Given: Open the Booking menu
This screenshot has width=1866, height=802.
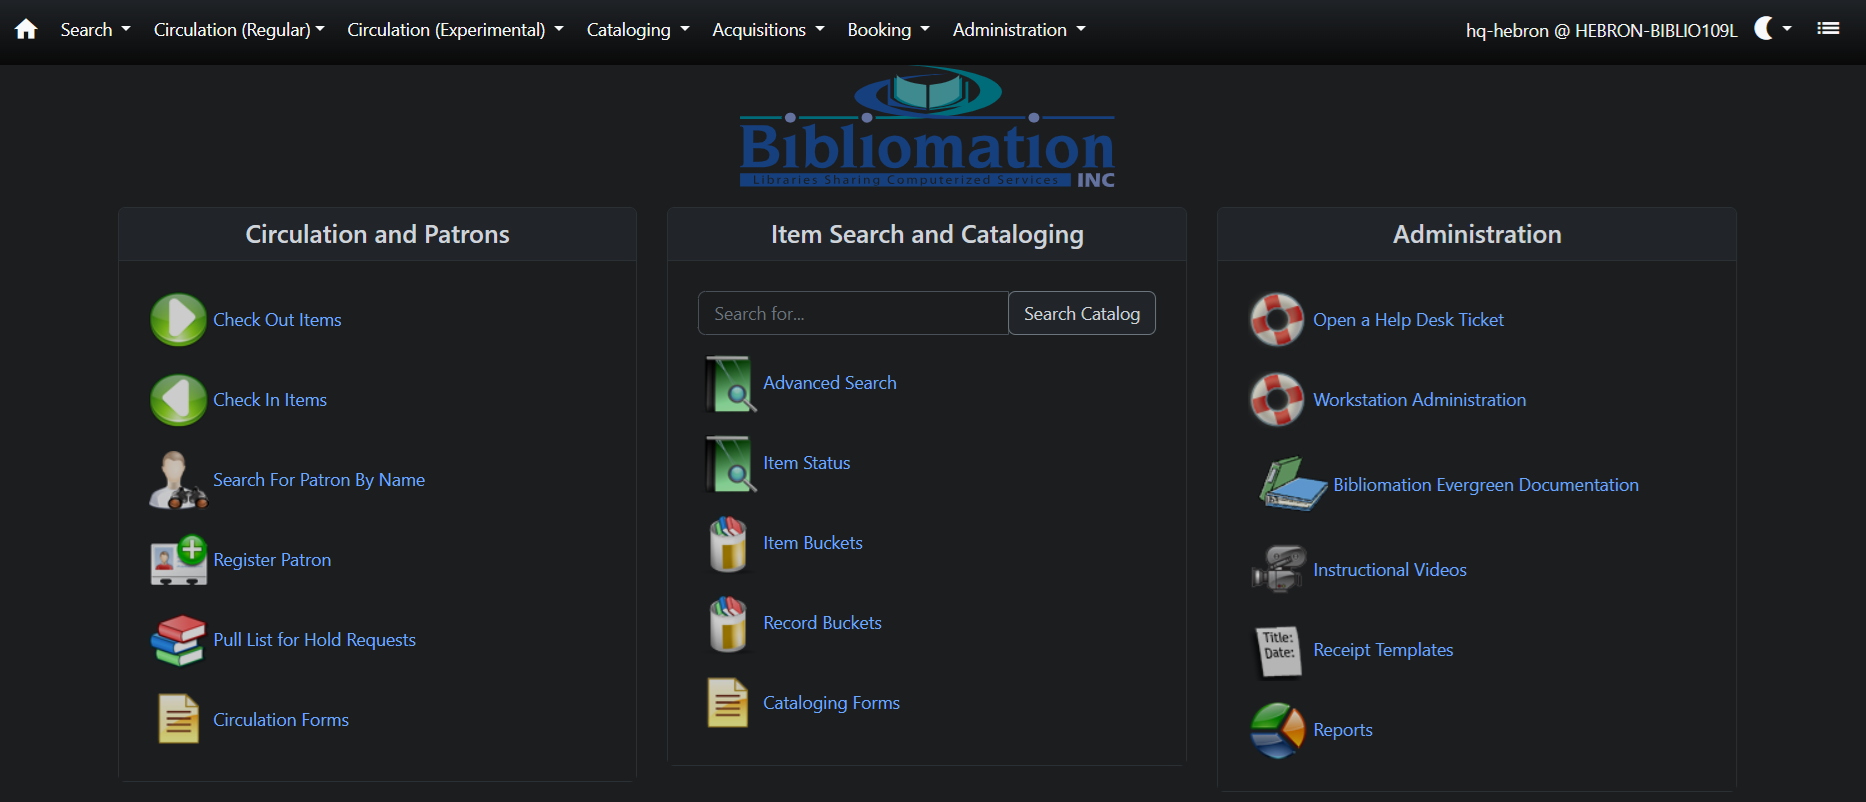Looking at the screenshot, I should (888, 30).
